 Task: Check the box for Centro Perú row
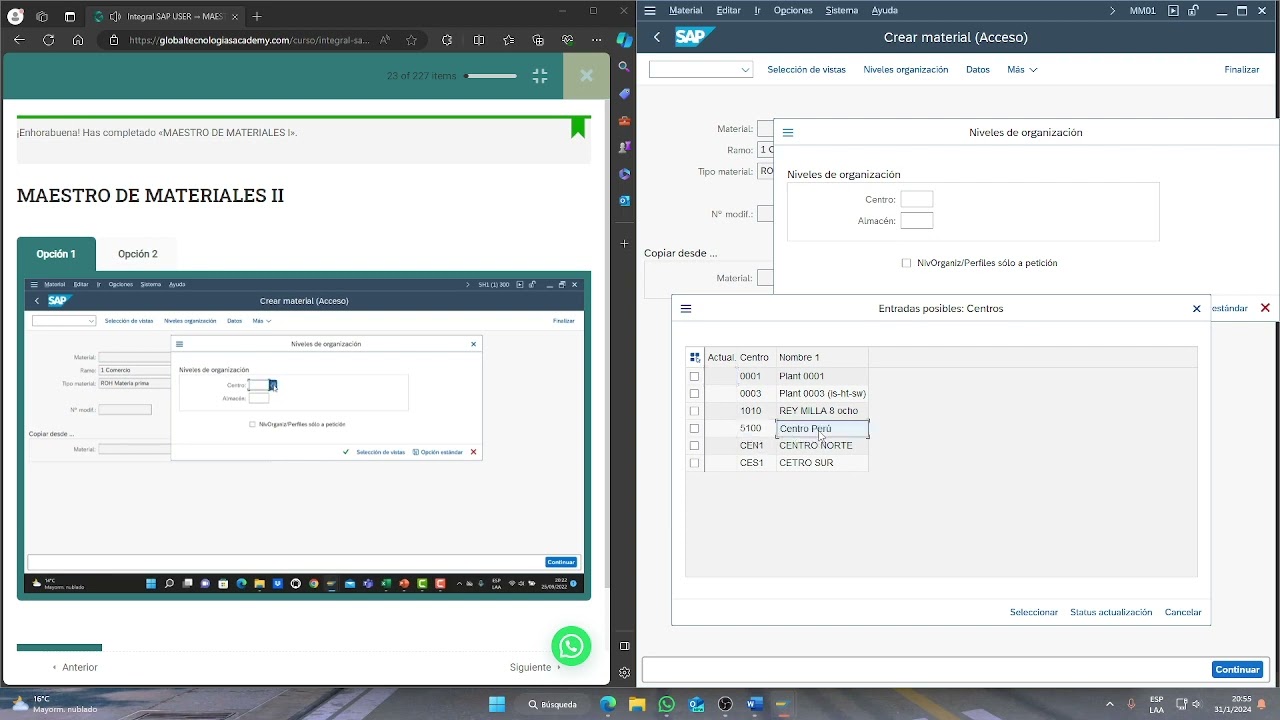[x=694, y=429]
